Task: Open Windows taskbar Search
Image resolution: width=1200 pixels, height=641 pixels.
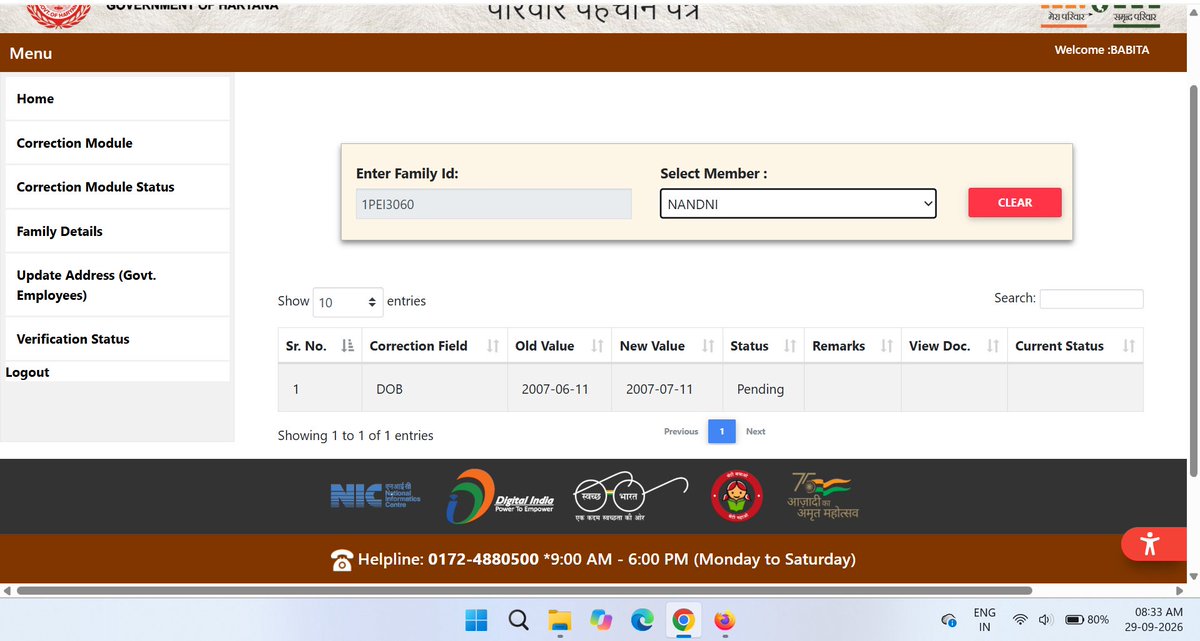Action: 518,621
